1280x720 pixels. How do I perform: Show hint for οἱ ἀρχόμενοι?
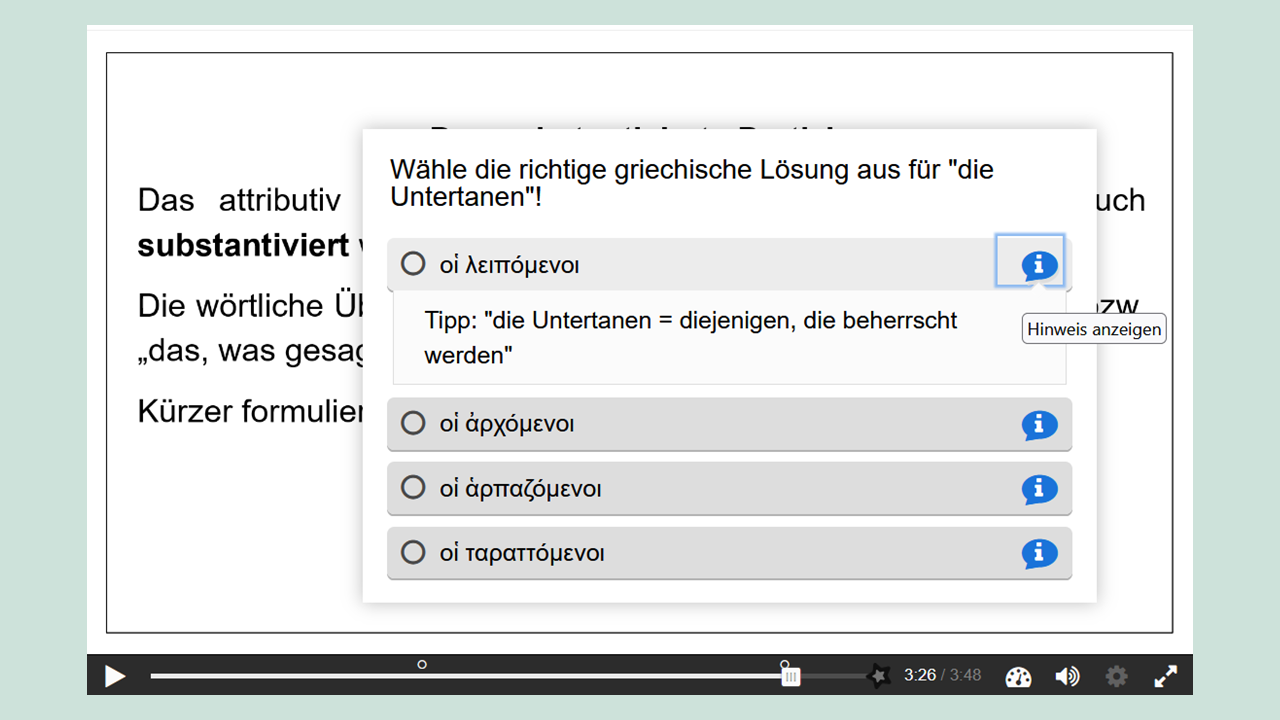[x=1039, y=425]
